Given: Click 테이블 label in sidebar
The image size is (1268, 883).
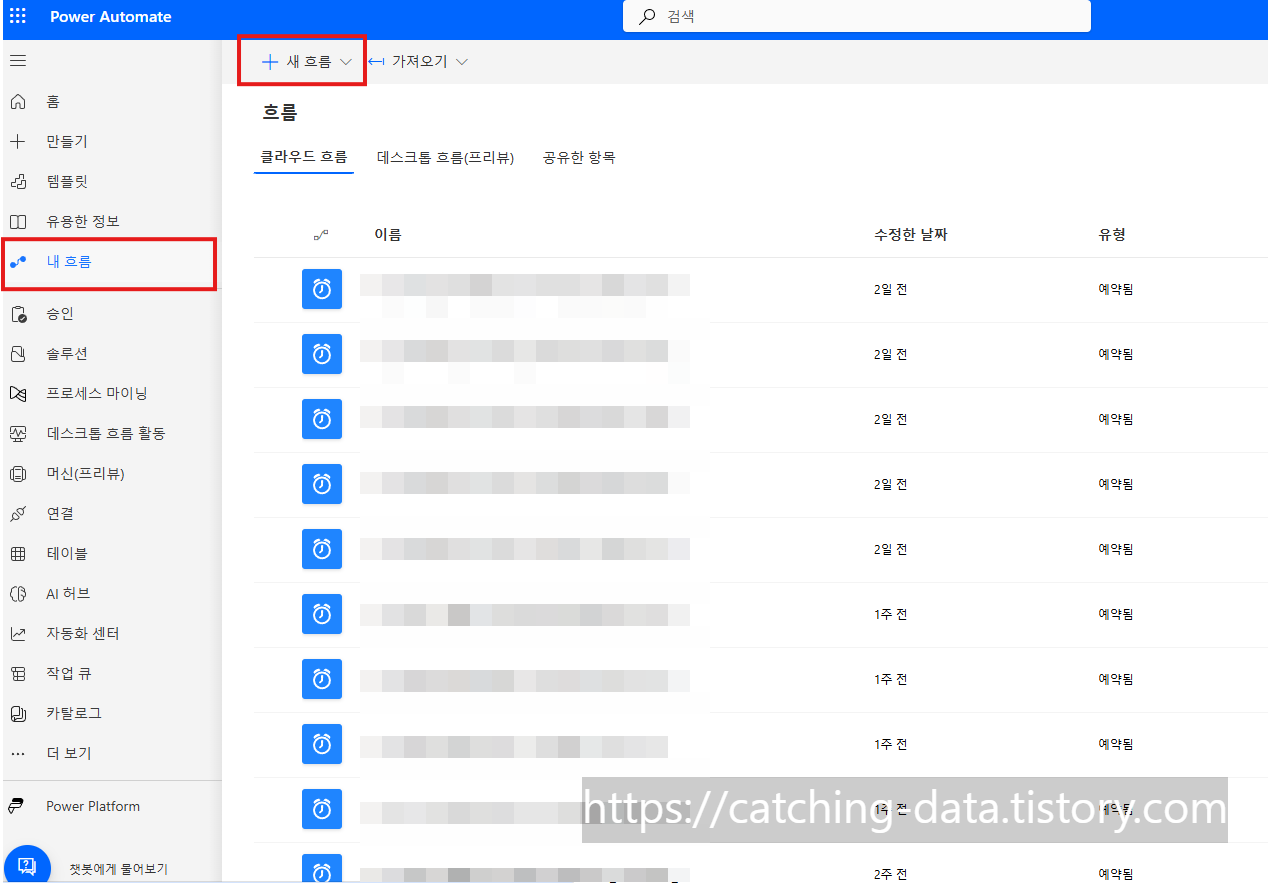Looking at the screenshot, I should pos(67,554).
